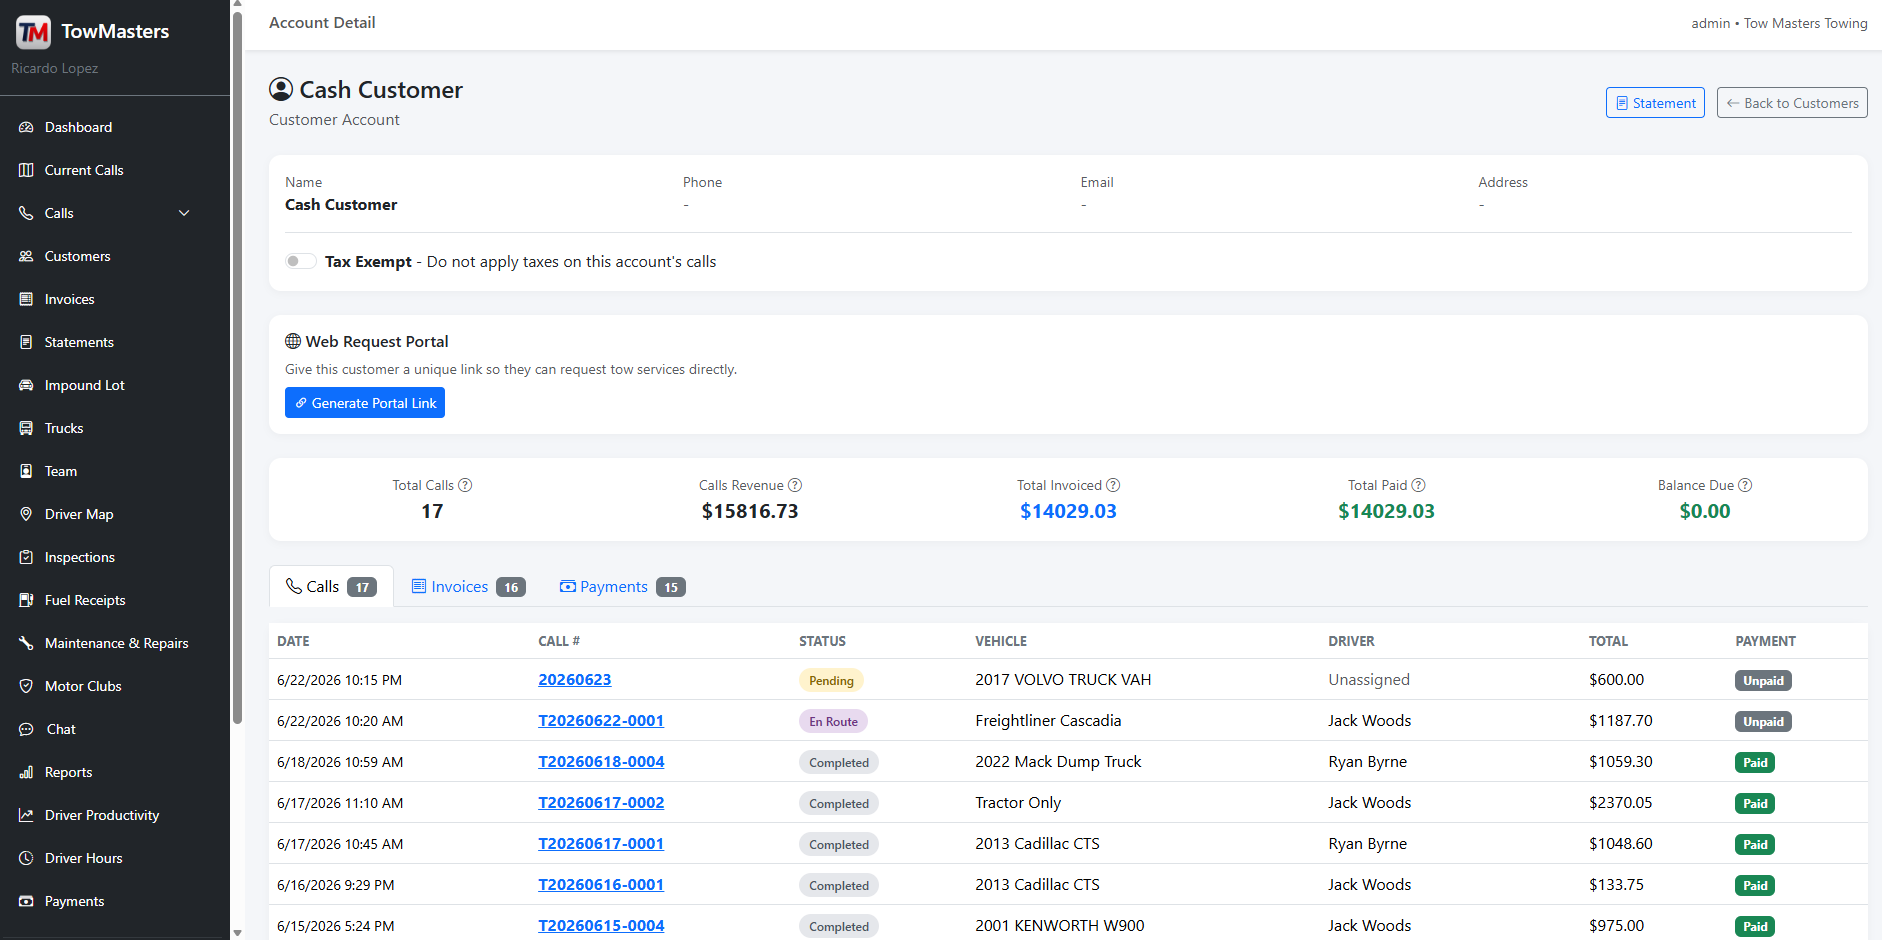Click the sidebar scroll down arrow

point(237,933)
